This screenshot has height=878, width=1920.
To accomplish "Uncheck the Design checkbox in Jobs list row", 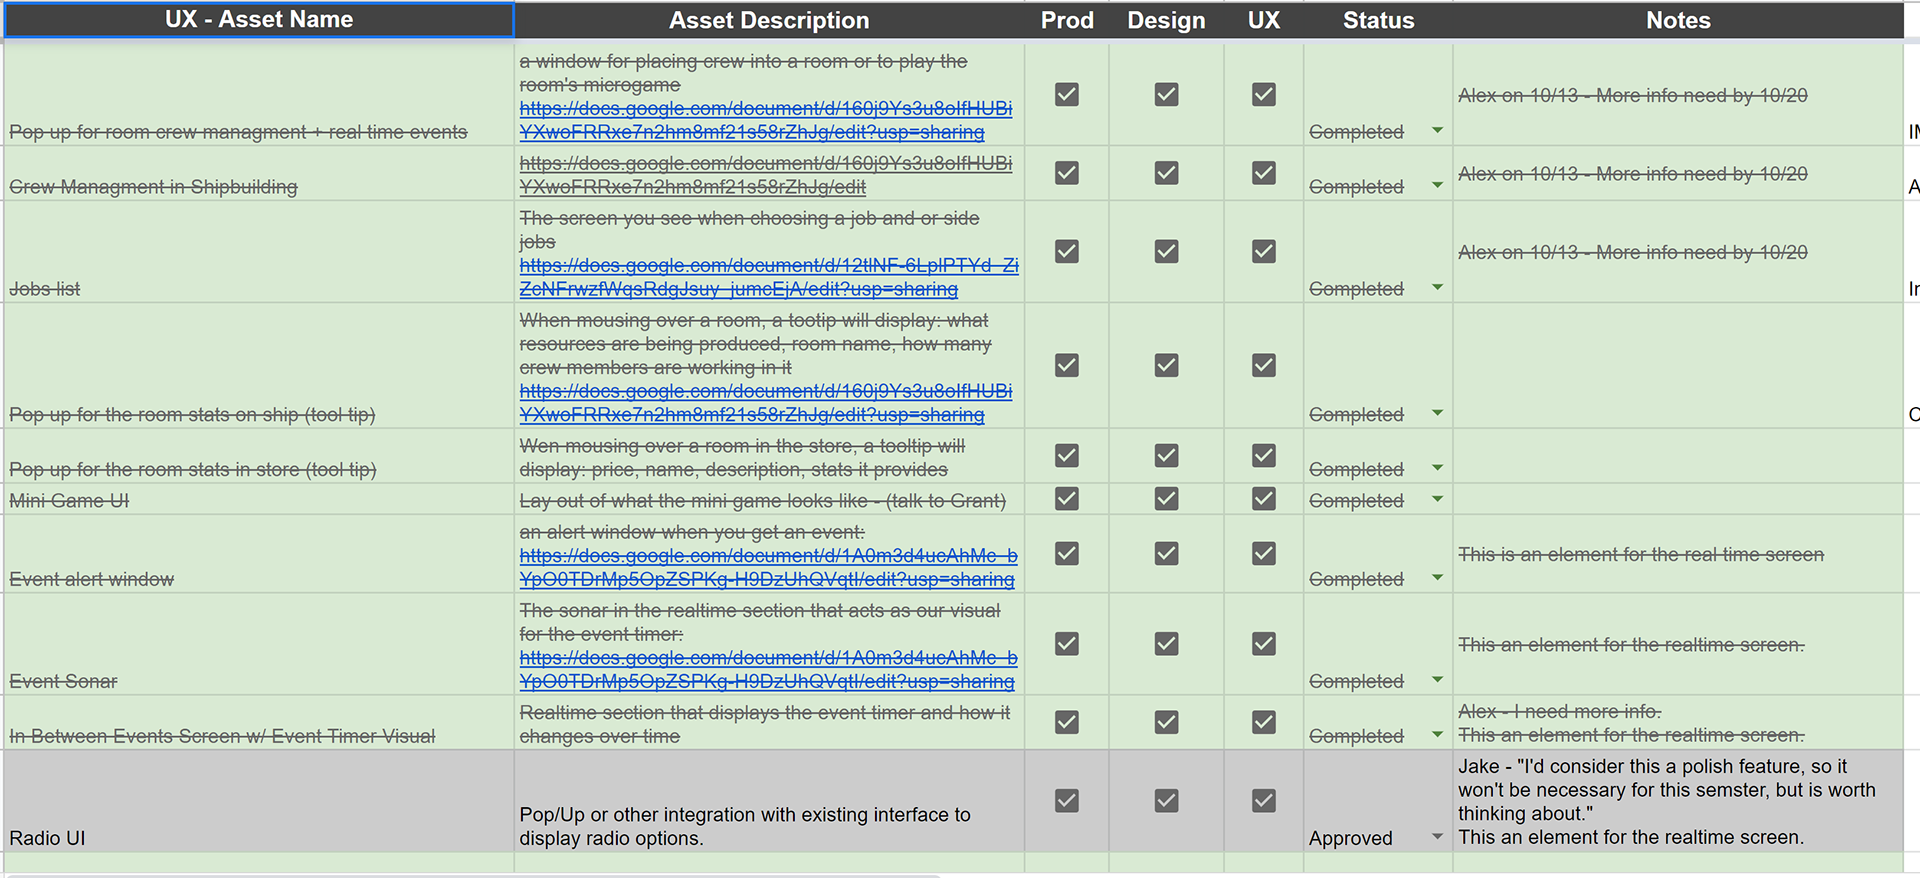I will [x=1166, y=251].
